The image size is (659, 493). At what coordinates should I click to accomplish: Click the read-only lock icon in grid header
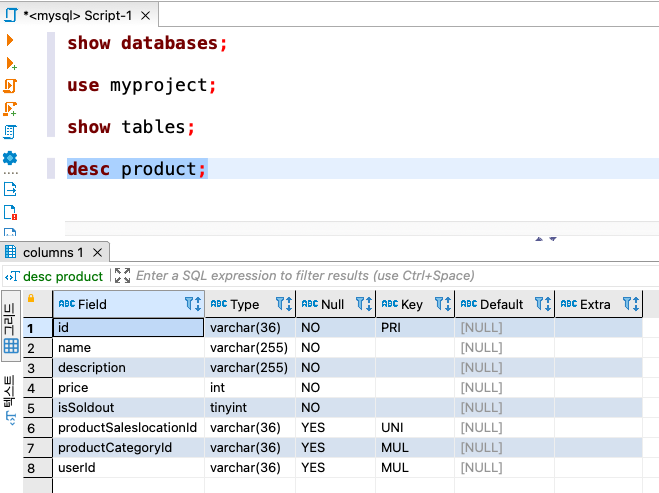[x=31, y=298]
